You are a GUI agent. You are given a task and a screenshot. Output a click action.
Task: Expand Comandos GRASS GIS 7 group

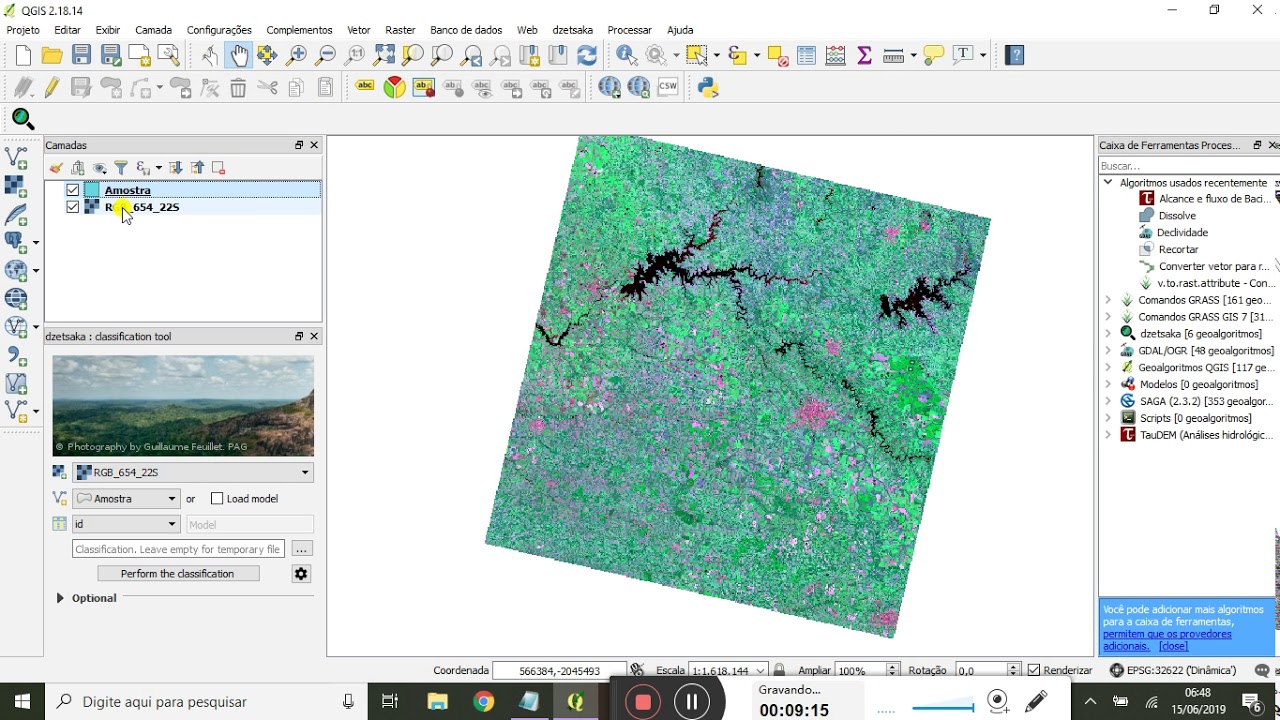click(1108, 317)
